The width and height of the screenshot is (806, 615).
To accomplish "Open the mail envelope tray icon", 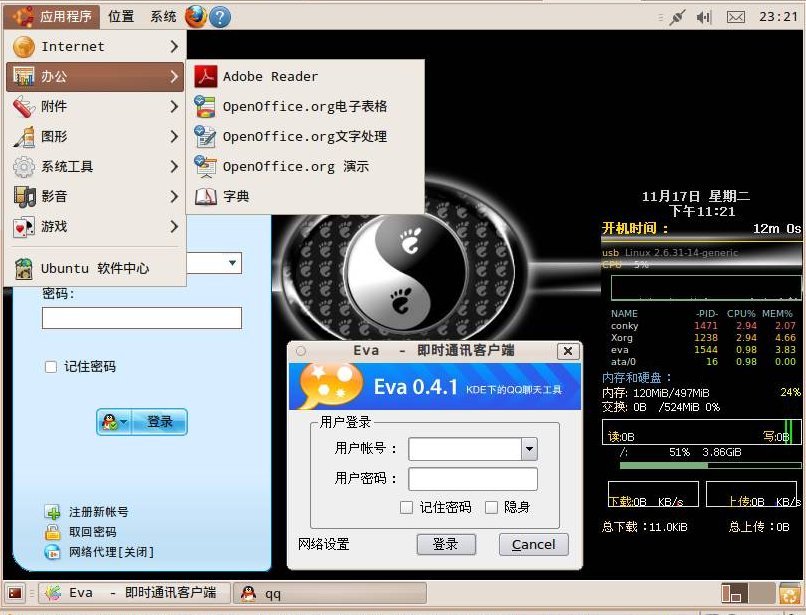I will coord(736,17).
